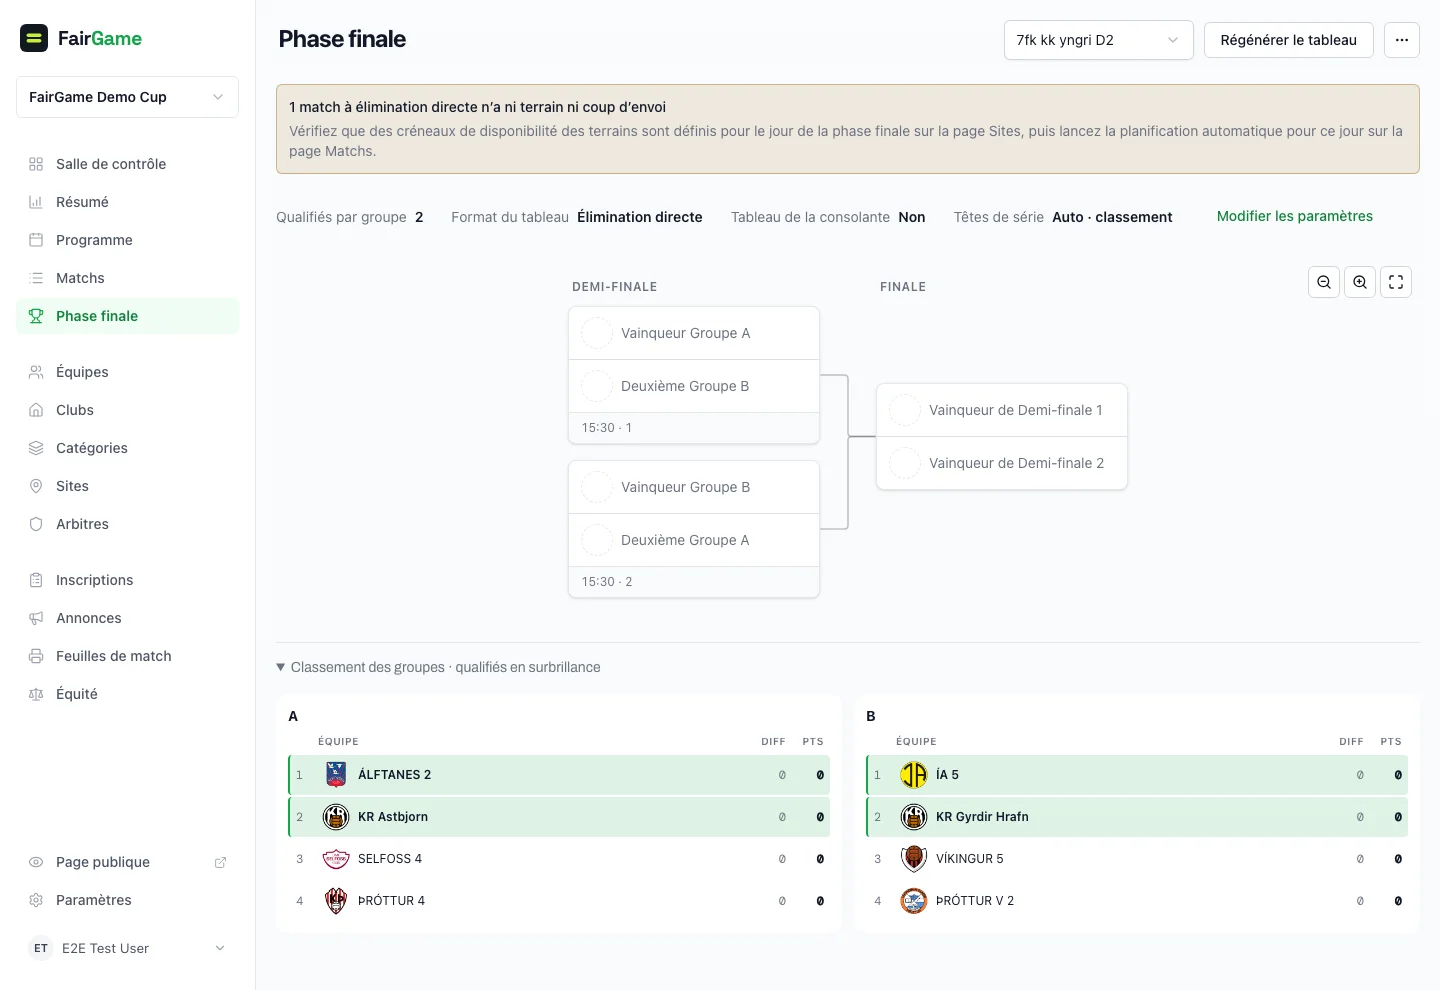Image resolution: width=1440 pixels, height=990 pixels.
Task: Open Catégories in the sidebar
Action: (127, 448)
